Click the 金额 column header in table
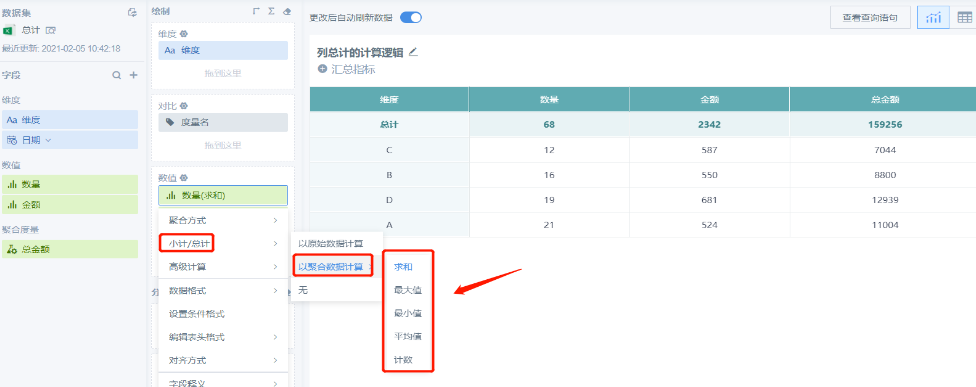Screen dimensions: 976x387 coord(709,100)
